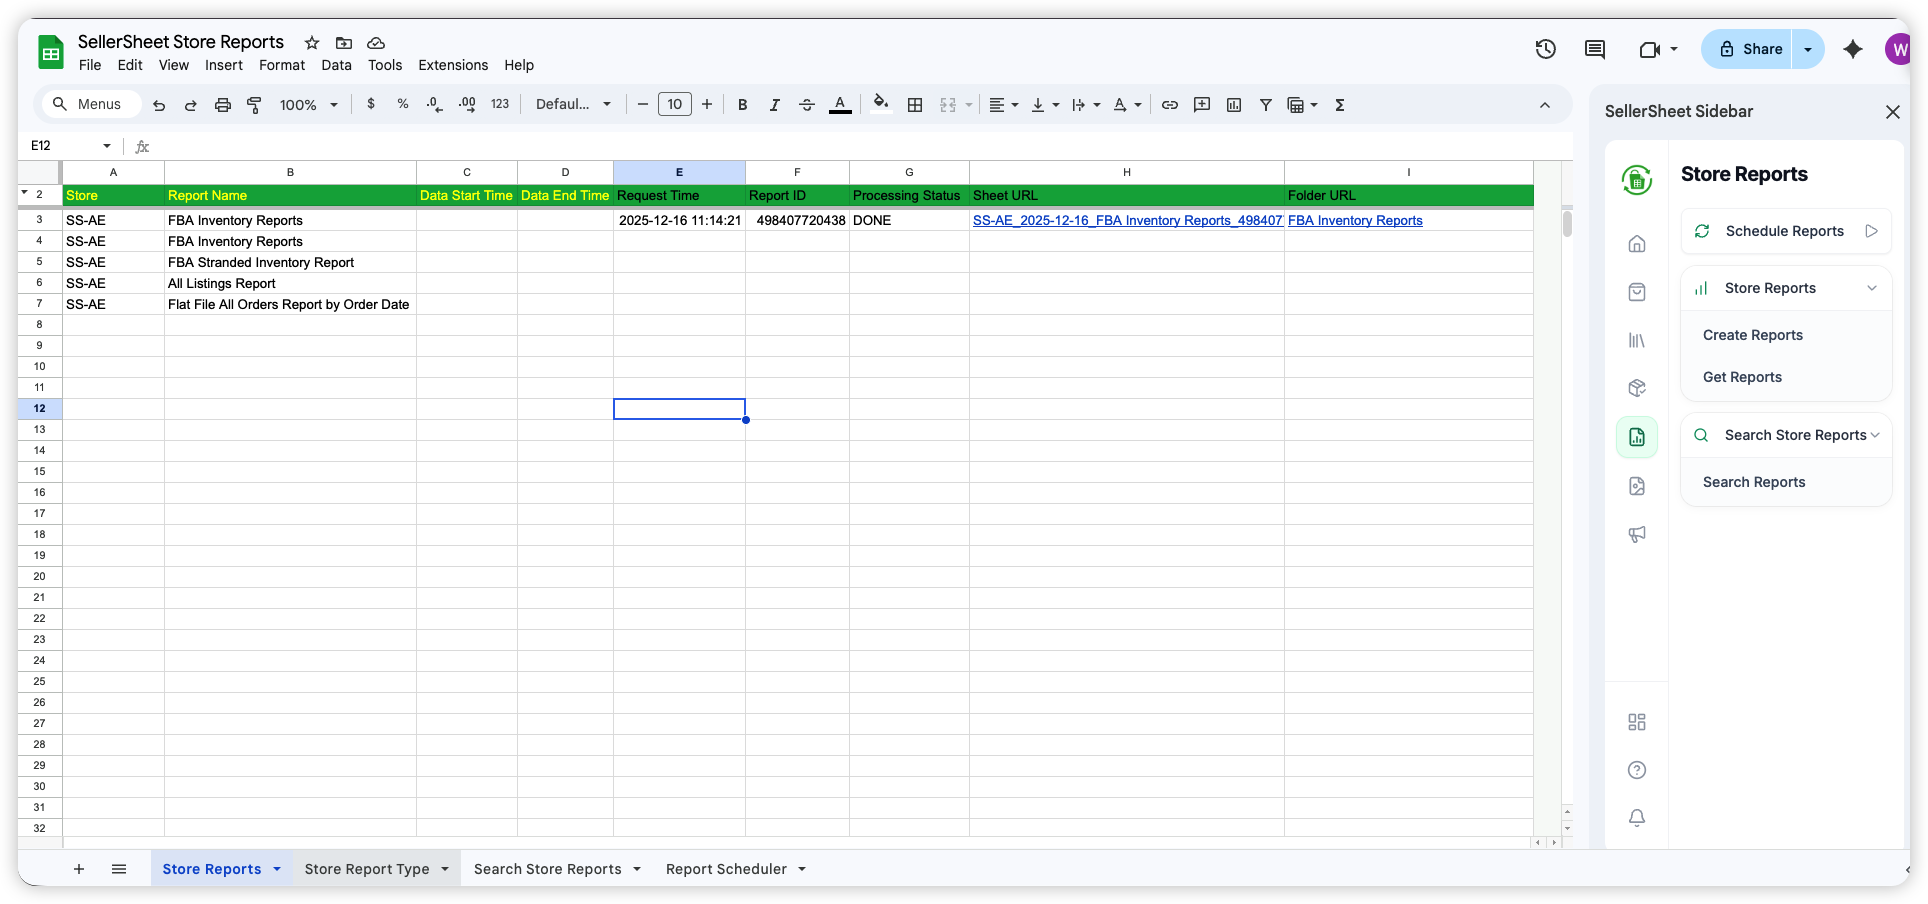Pick a text color from the toolbar
The height and width of the screenshot is (904, 1928).
click(x=840, y=104)
